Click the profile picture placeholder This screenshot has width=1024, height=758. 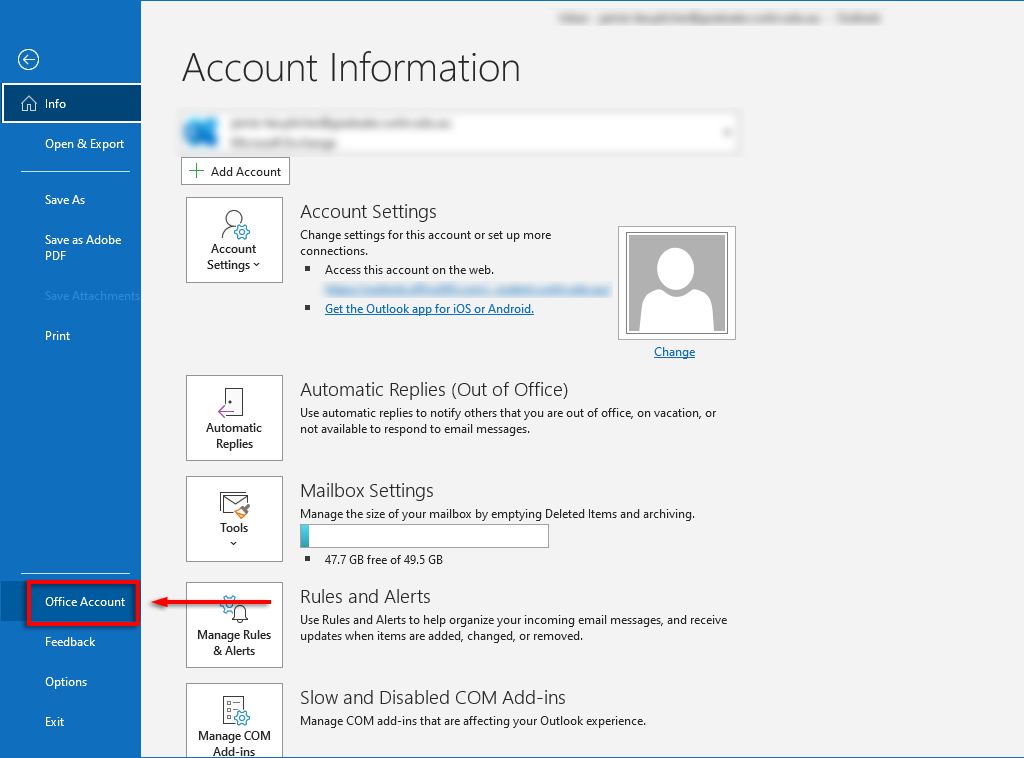[x=676, y=283]
